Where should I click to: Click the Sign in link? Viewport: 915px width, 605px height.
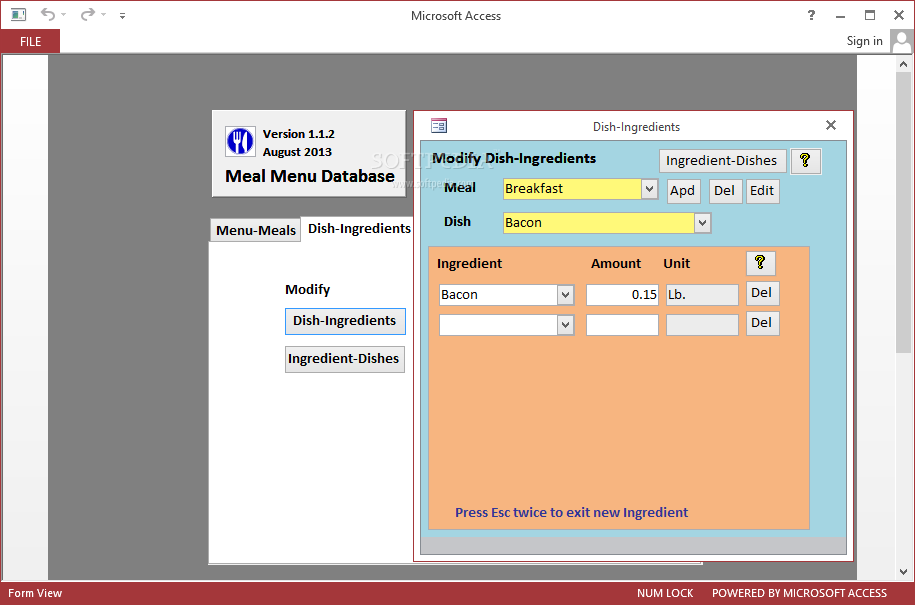pyautogui.click(x=864, y=41)
